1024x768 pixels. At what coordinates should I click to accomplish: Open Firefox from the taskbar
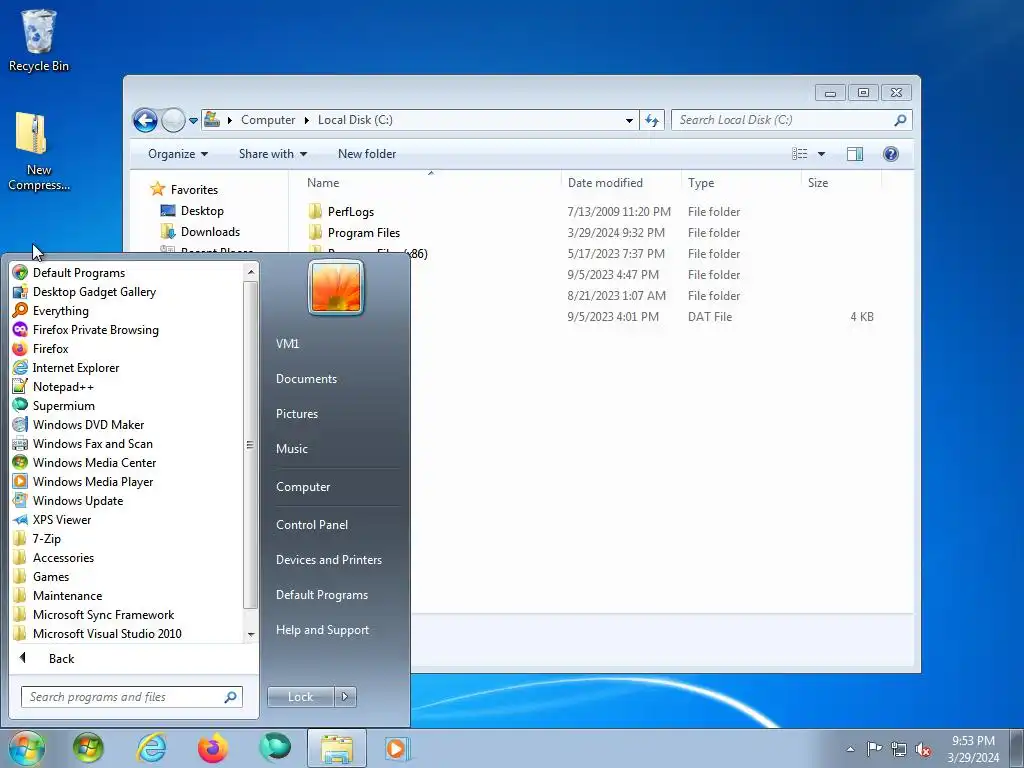(213, 748)
